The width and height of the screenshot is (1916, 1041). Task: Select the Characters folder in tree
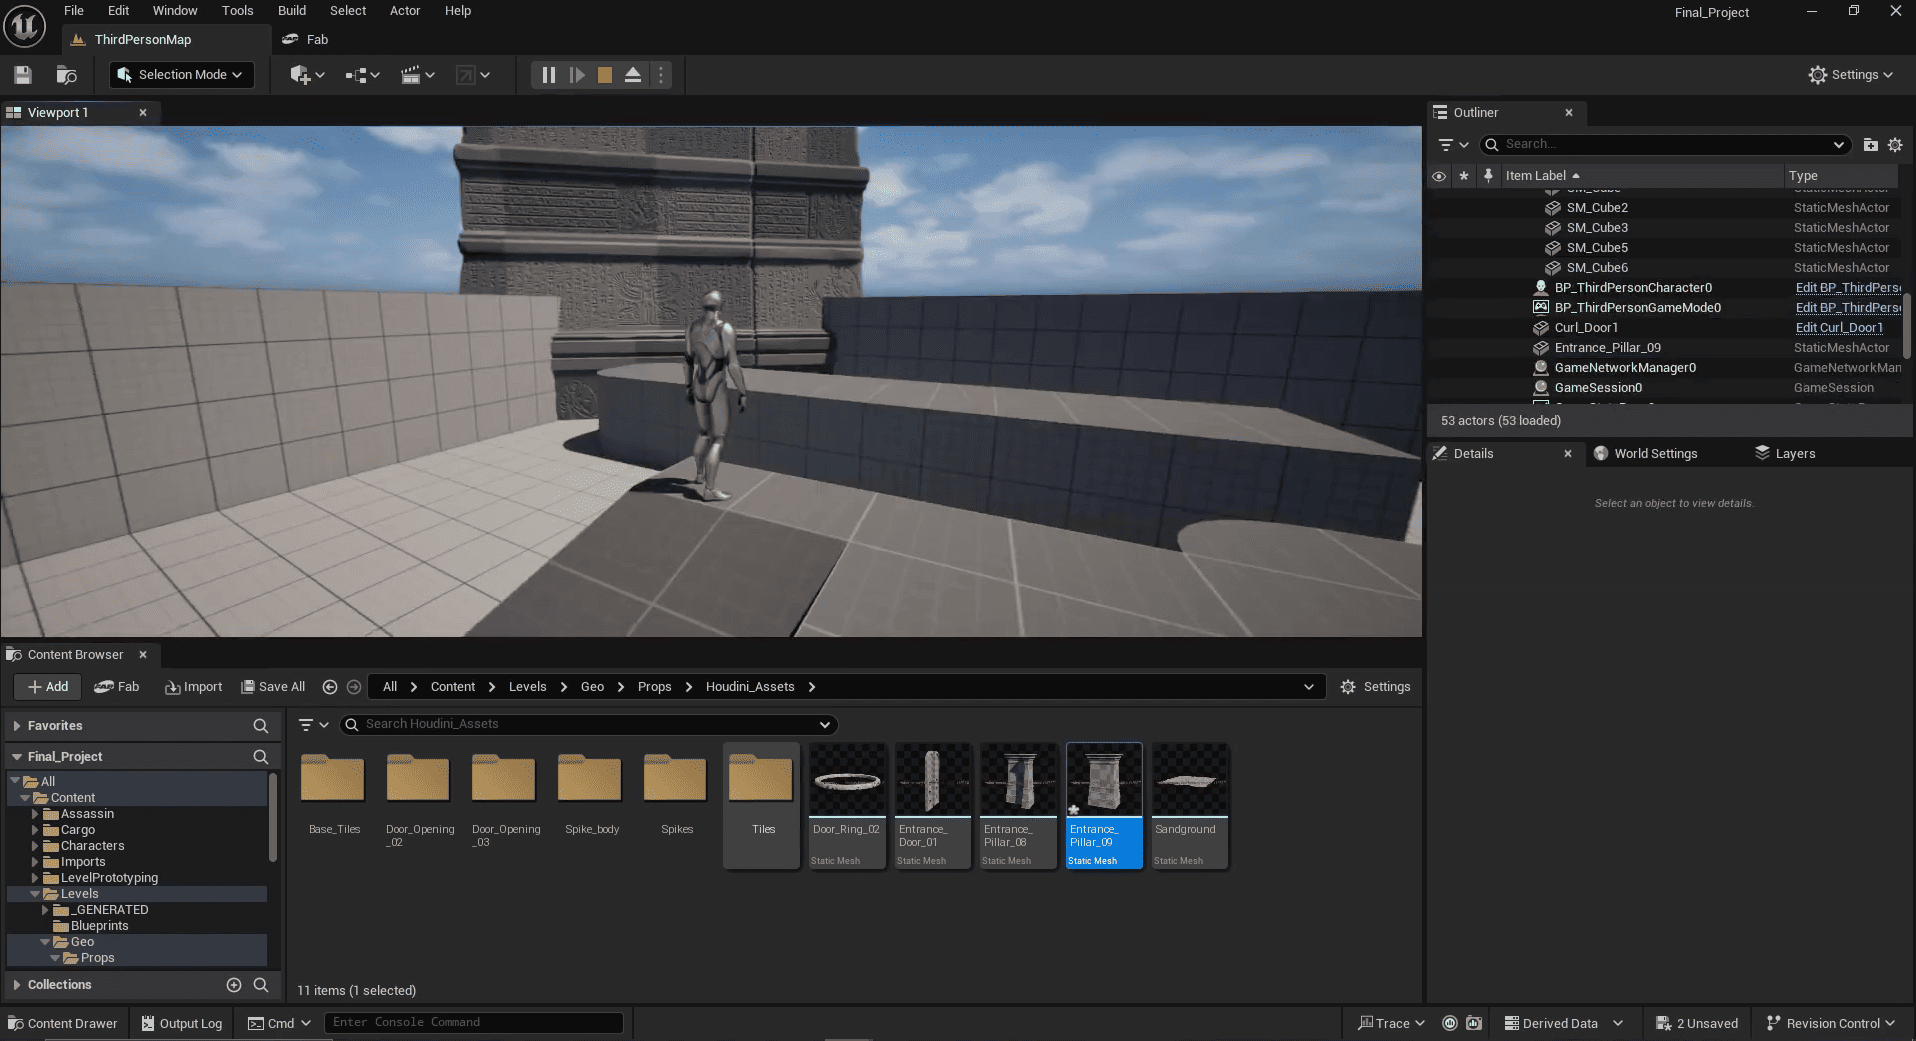[x=92, y=846]
